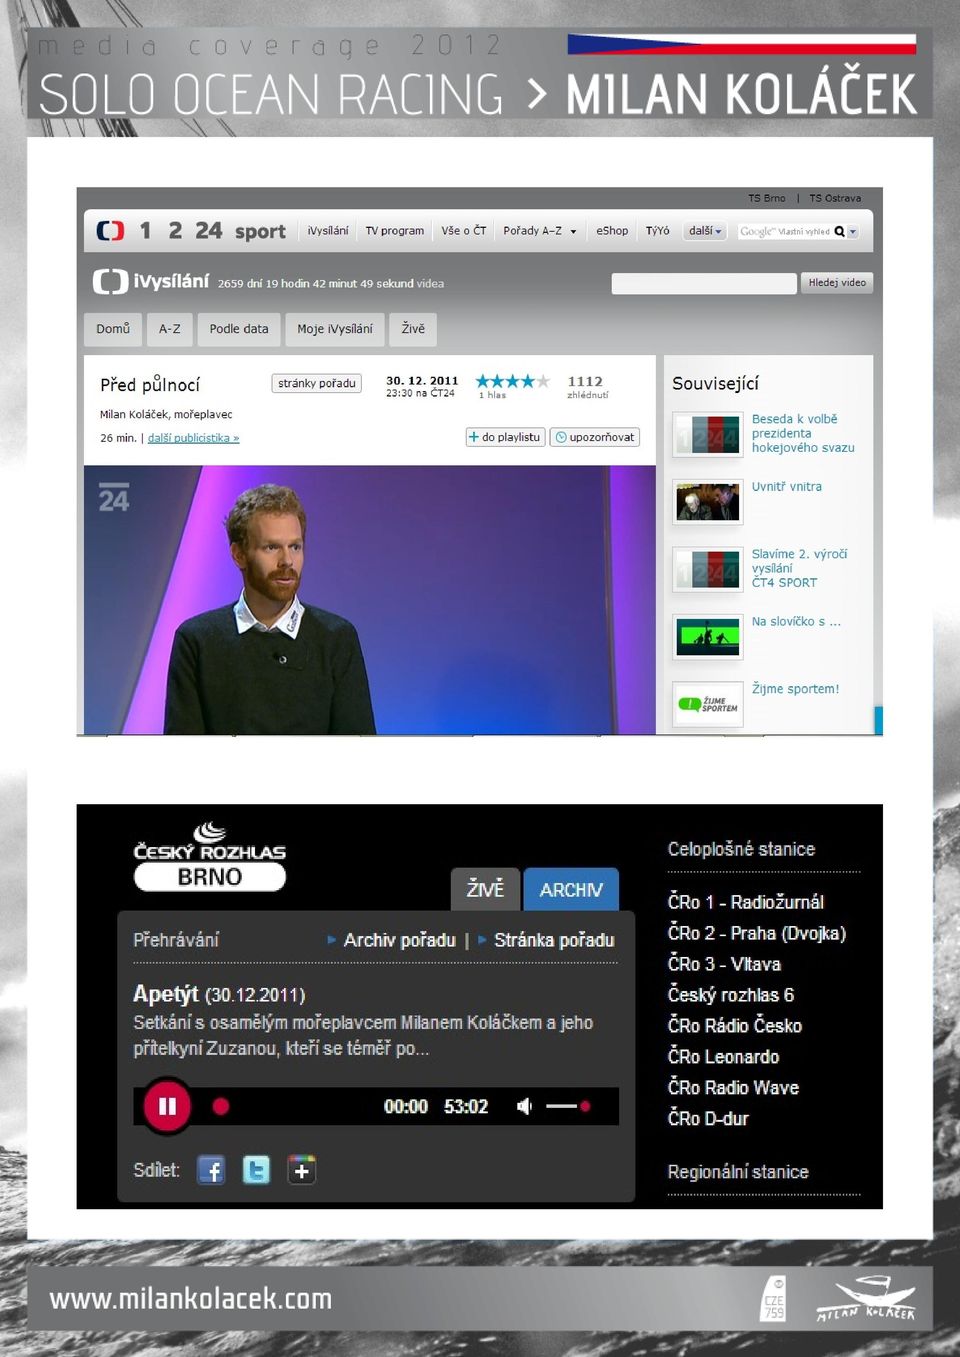
Task: Open TV program menu item
Action: click(x=395, y=231)
